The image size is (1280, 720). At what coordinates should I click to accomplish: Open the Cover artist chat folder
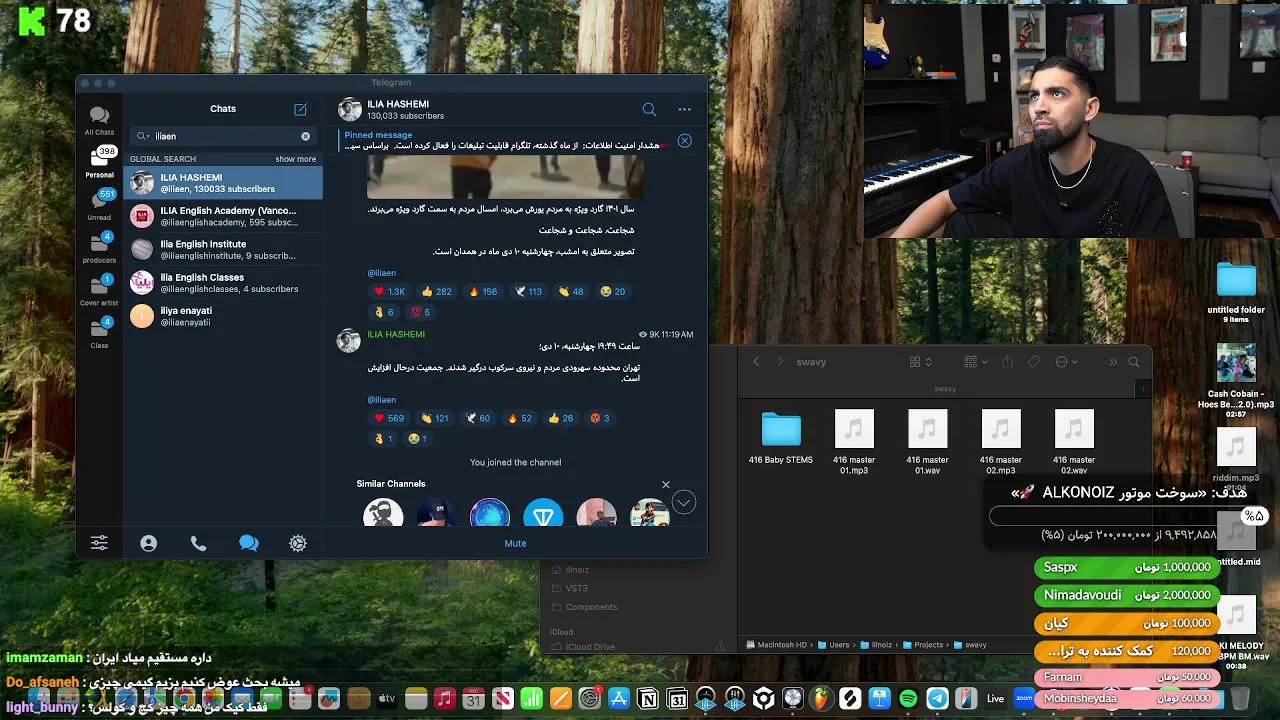99,290
